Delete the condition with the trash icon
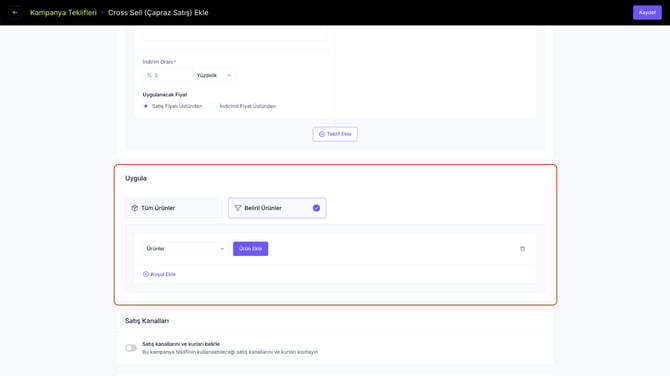 coord(522,249)
